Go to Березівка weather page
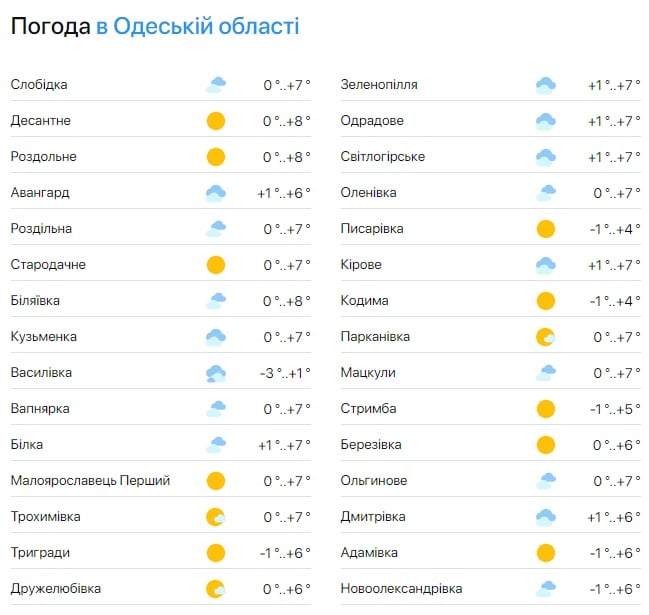 pos(371,445)
